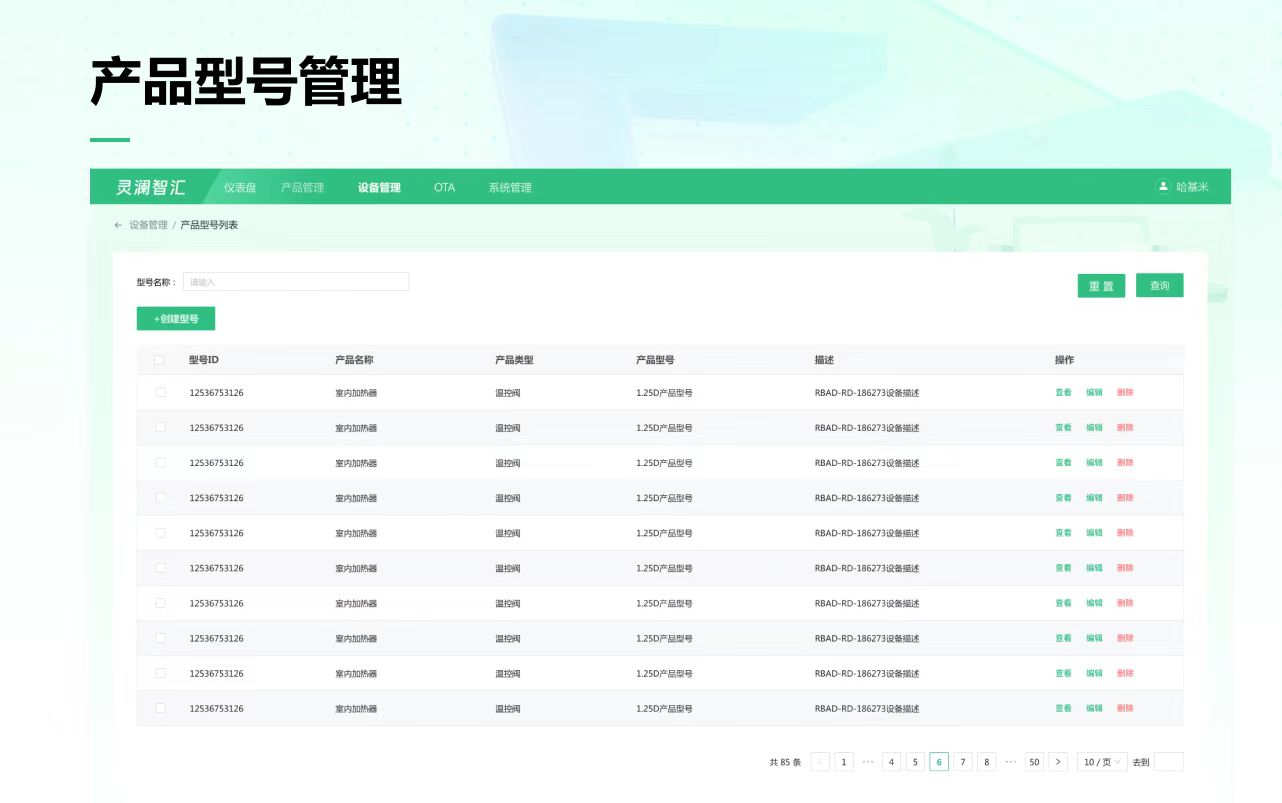Toggle the select-all checkbox in table header
The width and height of the screenshot is (1282, 803).
point(160,360)
